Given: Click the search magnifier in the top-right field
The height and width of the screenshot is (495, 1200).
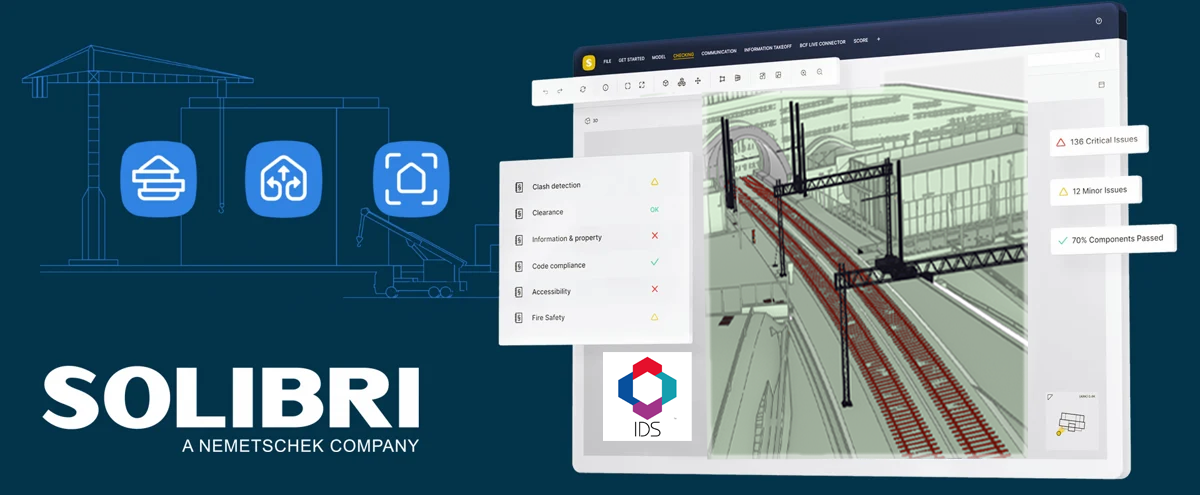Looking at the screenshot, I should (x=1097, y=56).
